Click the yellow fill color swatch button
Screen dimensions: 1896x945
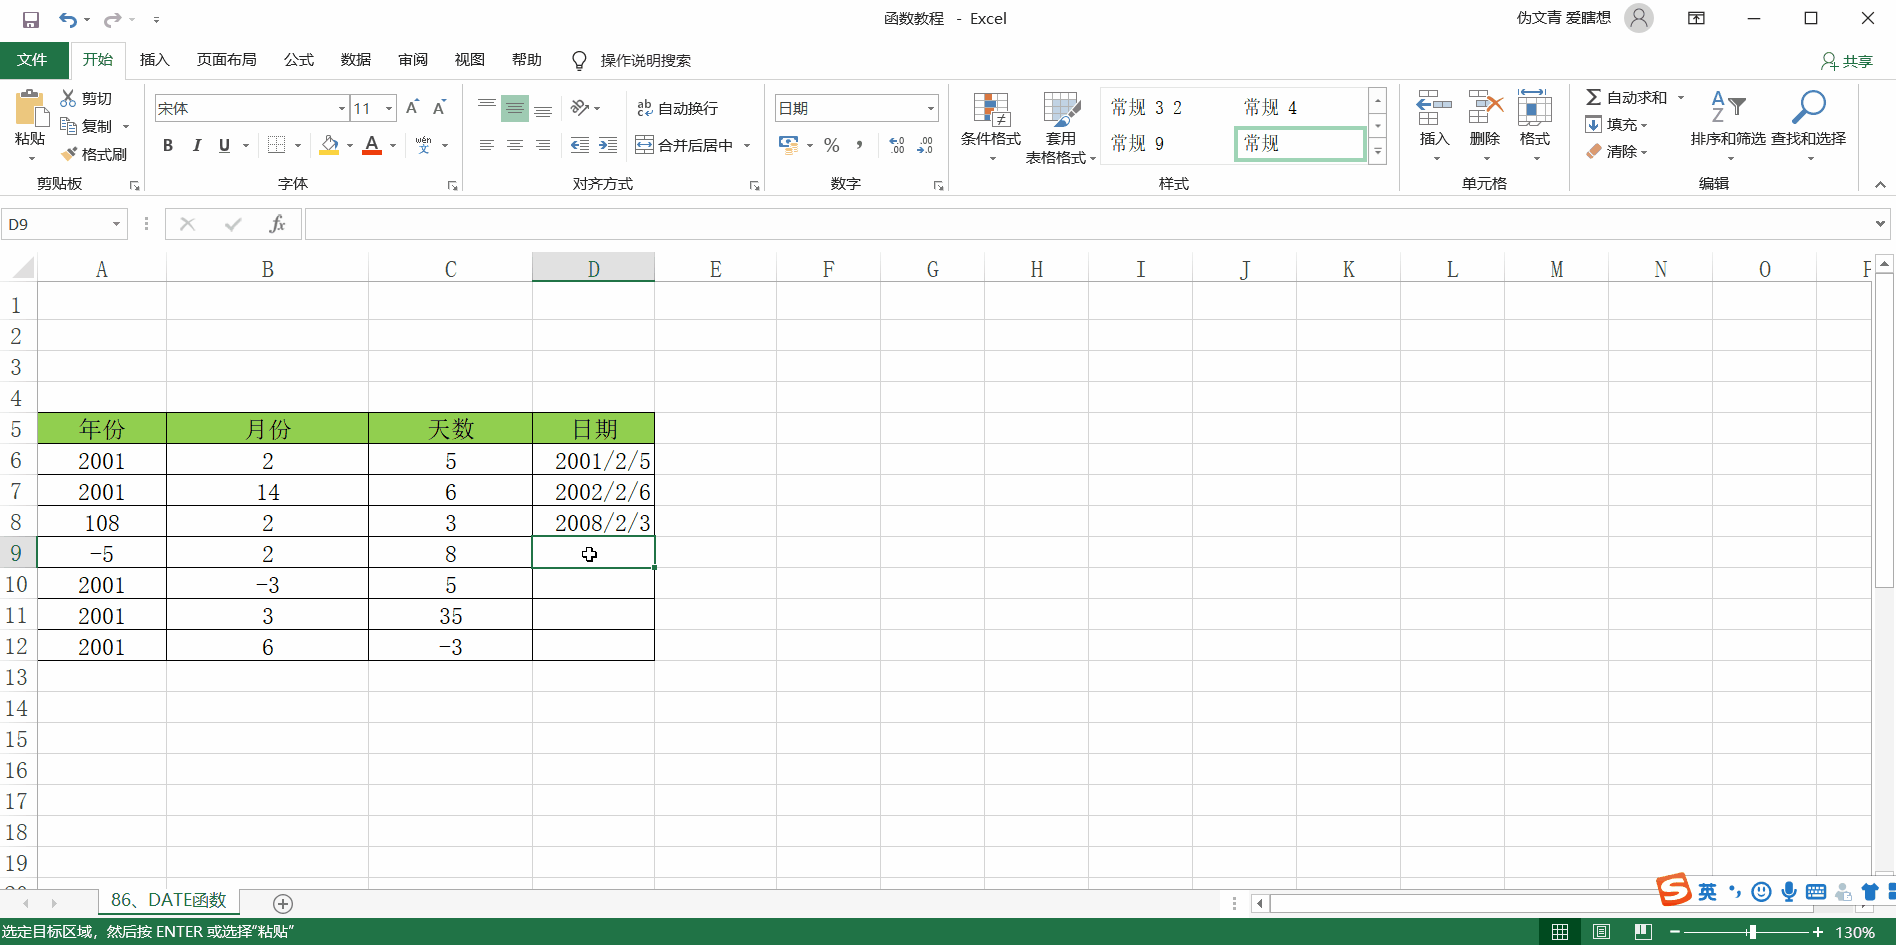point(329,145)
